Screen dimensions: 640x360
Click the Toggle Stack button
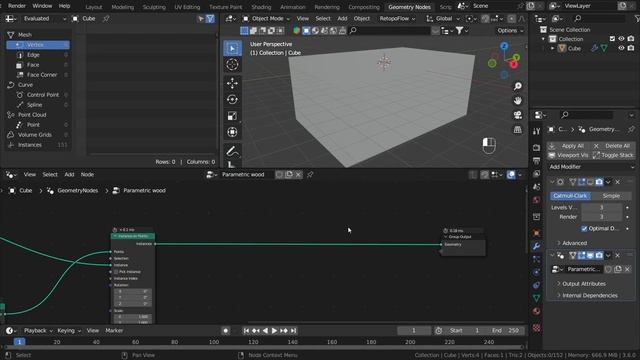tap(613, 156)
